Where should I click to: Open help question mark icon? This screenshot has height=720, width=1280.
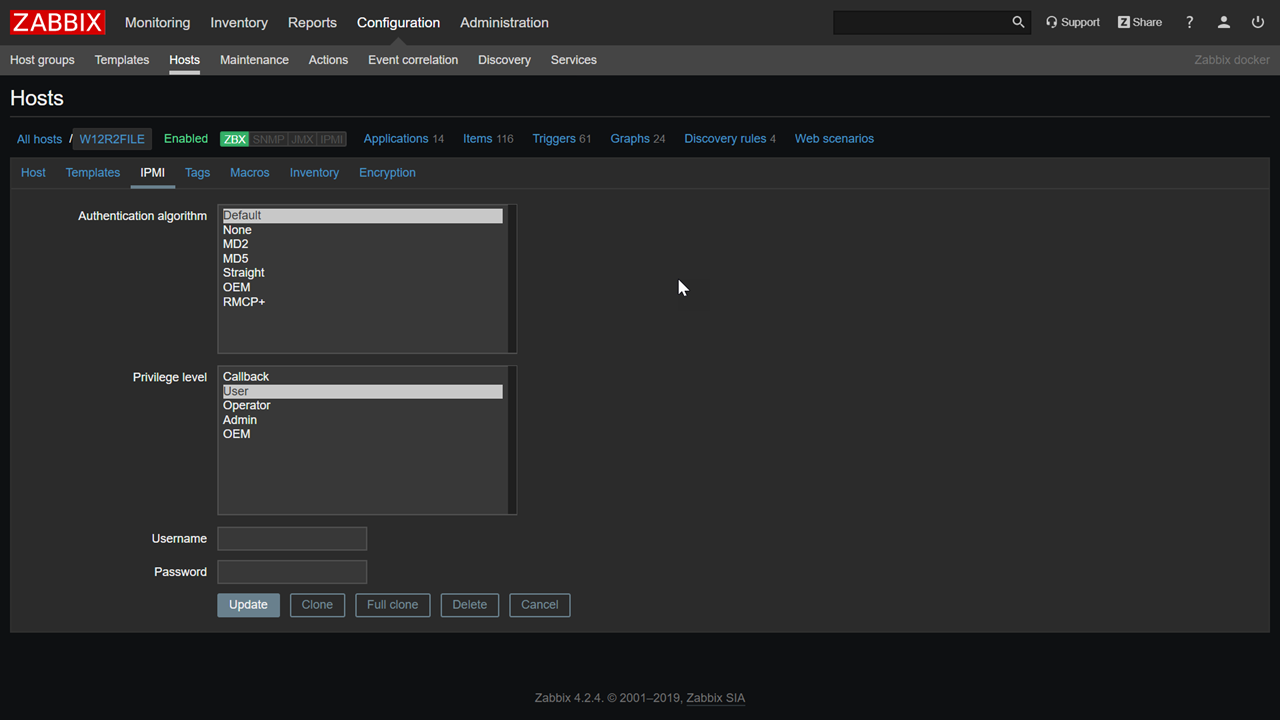(1189, 22)
